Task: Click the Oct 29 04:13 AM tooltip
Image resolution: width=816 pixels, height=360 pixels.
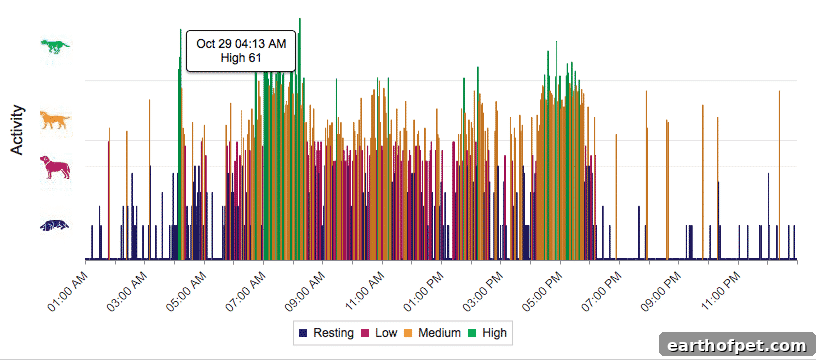Action: 241,50
